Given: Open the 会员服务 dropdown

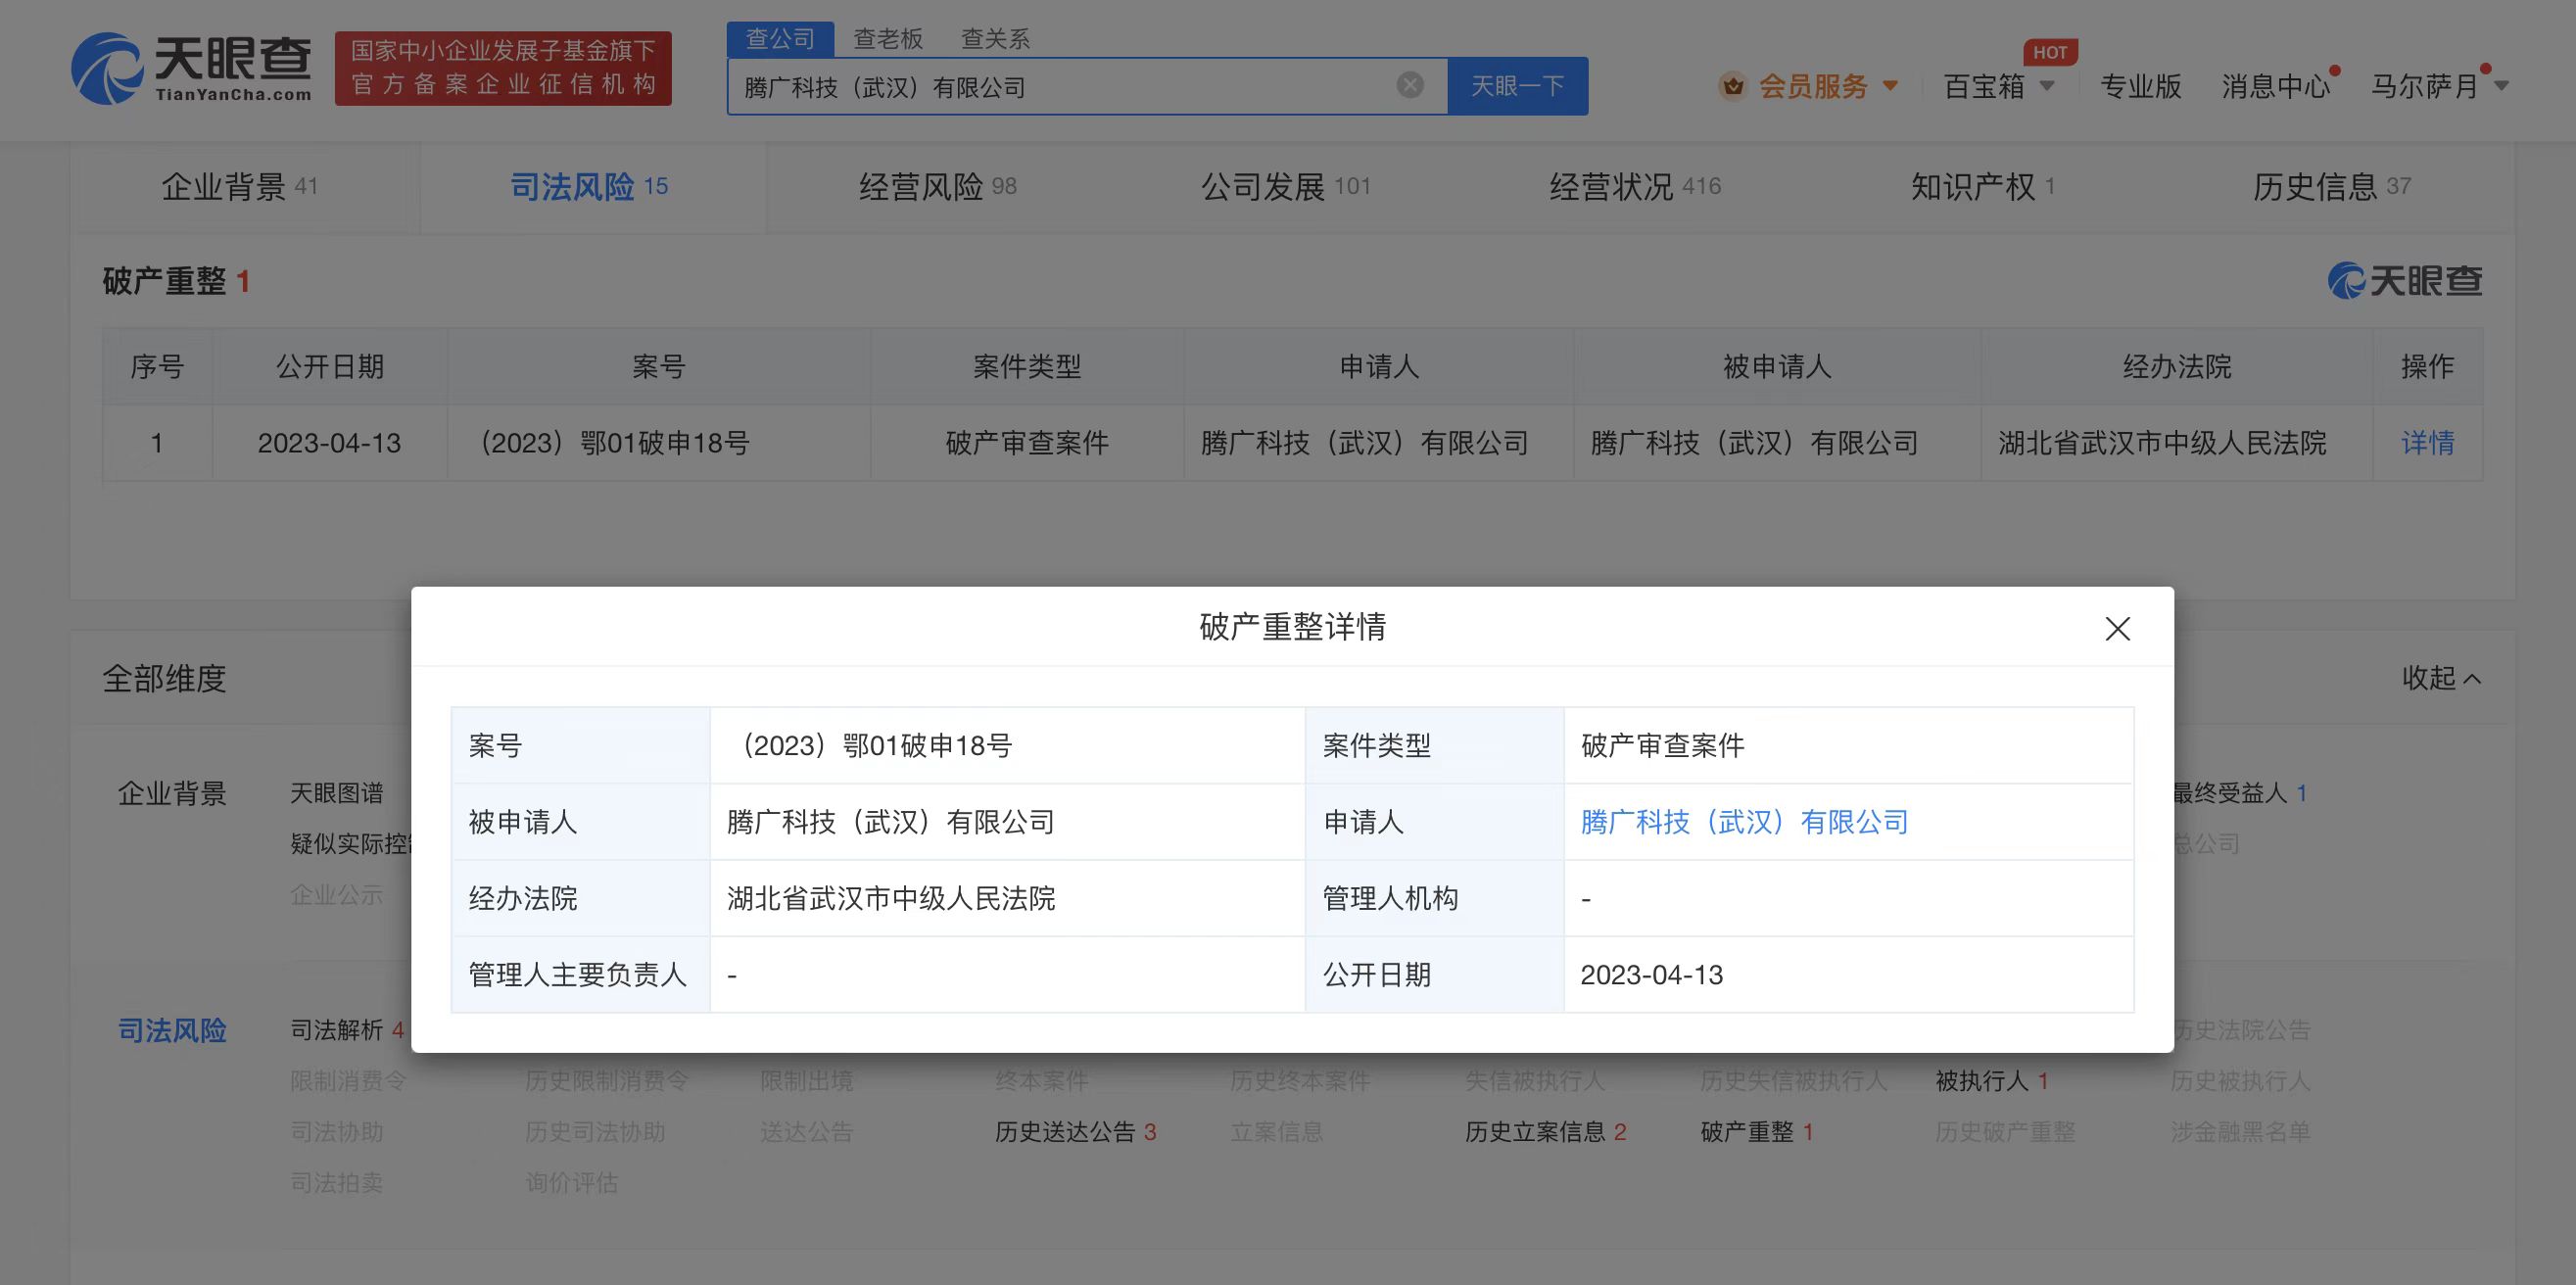Looking at the screenshot, I should [x=1890, y=86].
